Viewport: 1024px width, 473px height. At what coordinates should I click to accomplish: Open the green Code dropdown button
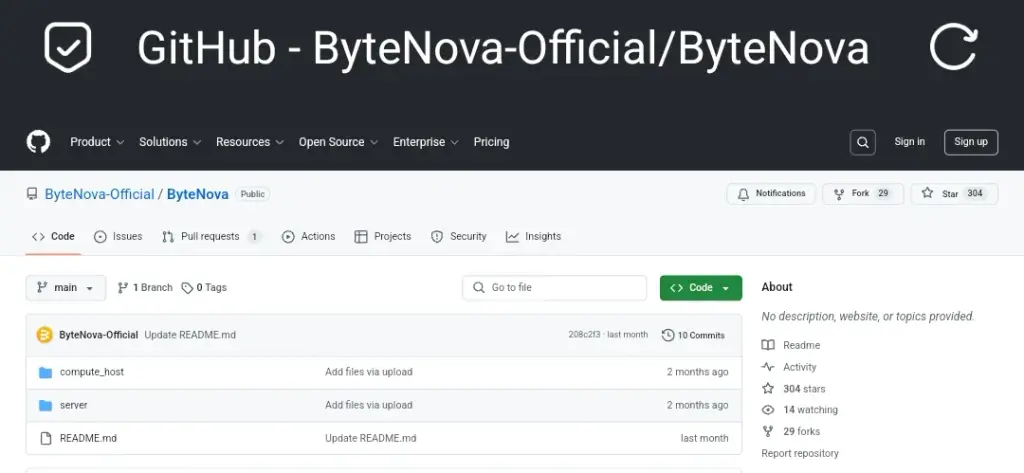pyautogui.click(x=701, y=288)
